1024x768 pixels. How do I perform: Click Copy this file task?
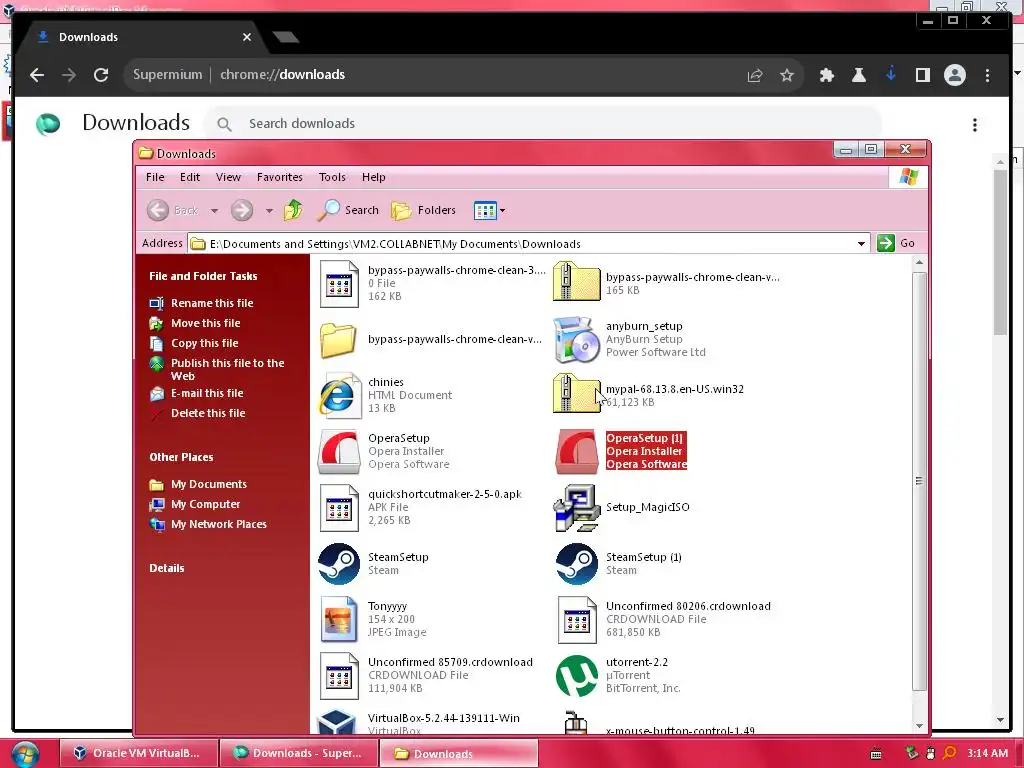[204, 344]
